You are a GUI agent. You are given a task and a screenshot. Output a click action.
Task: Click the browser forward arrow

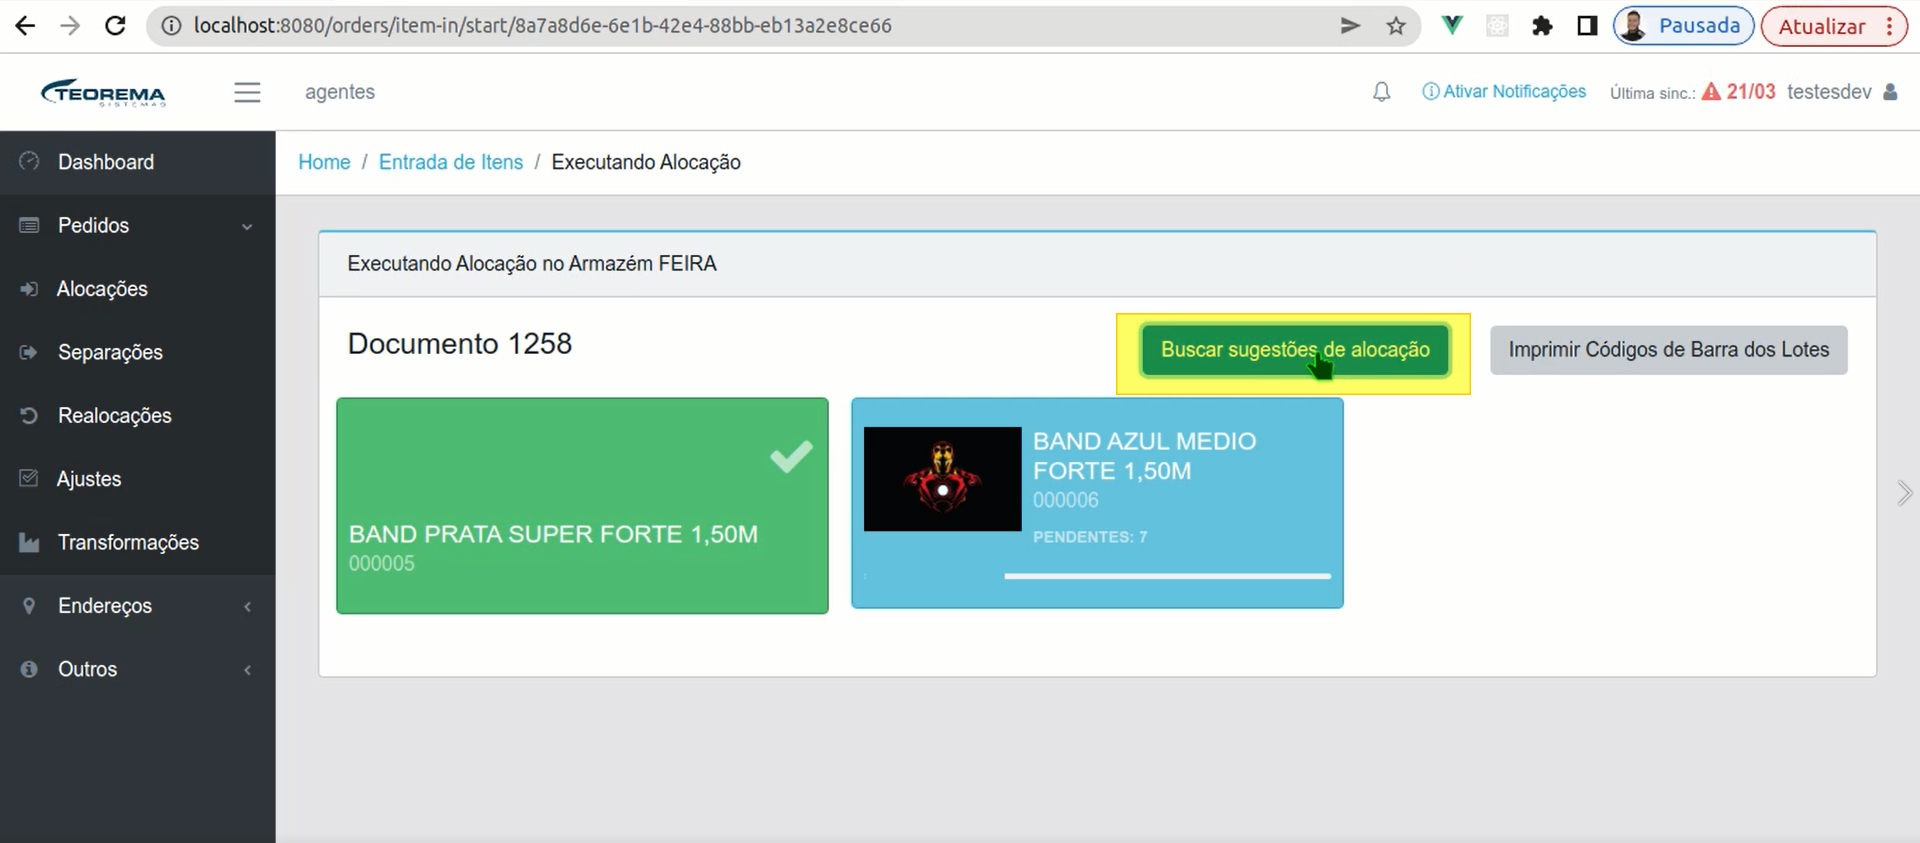(x=70, y=26)
